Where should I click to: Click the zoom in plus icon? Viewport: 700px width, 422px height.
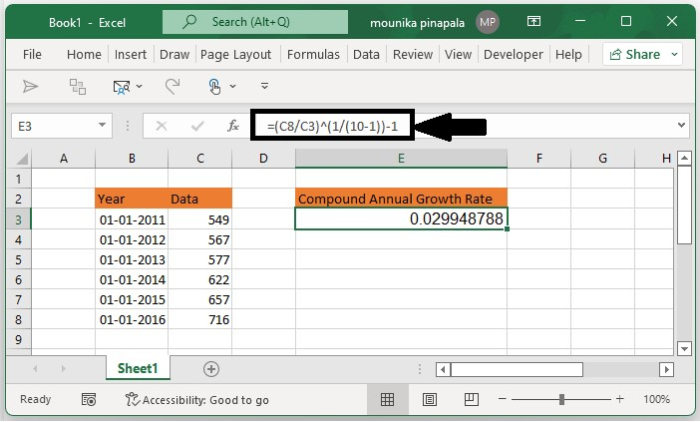tap(620, 399)
